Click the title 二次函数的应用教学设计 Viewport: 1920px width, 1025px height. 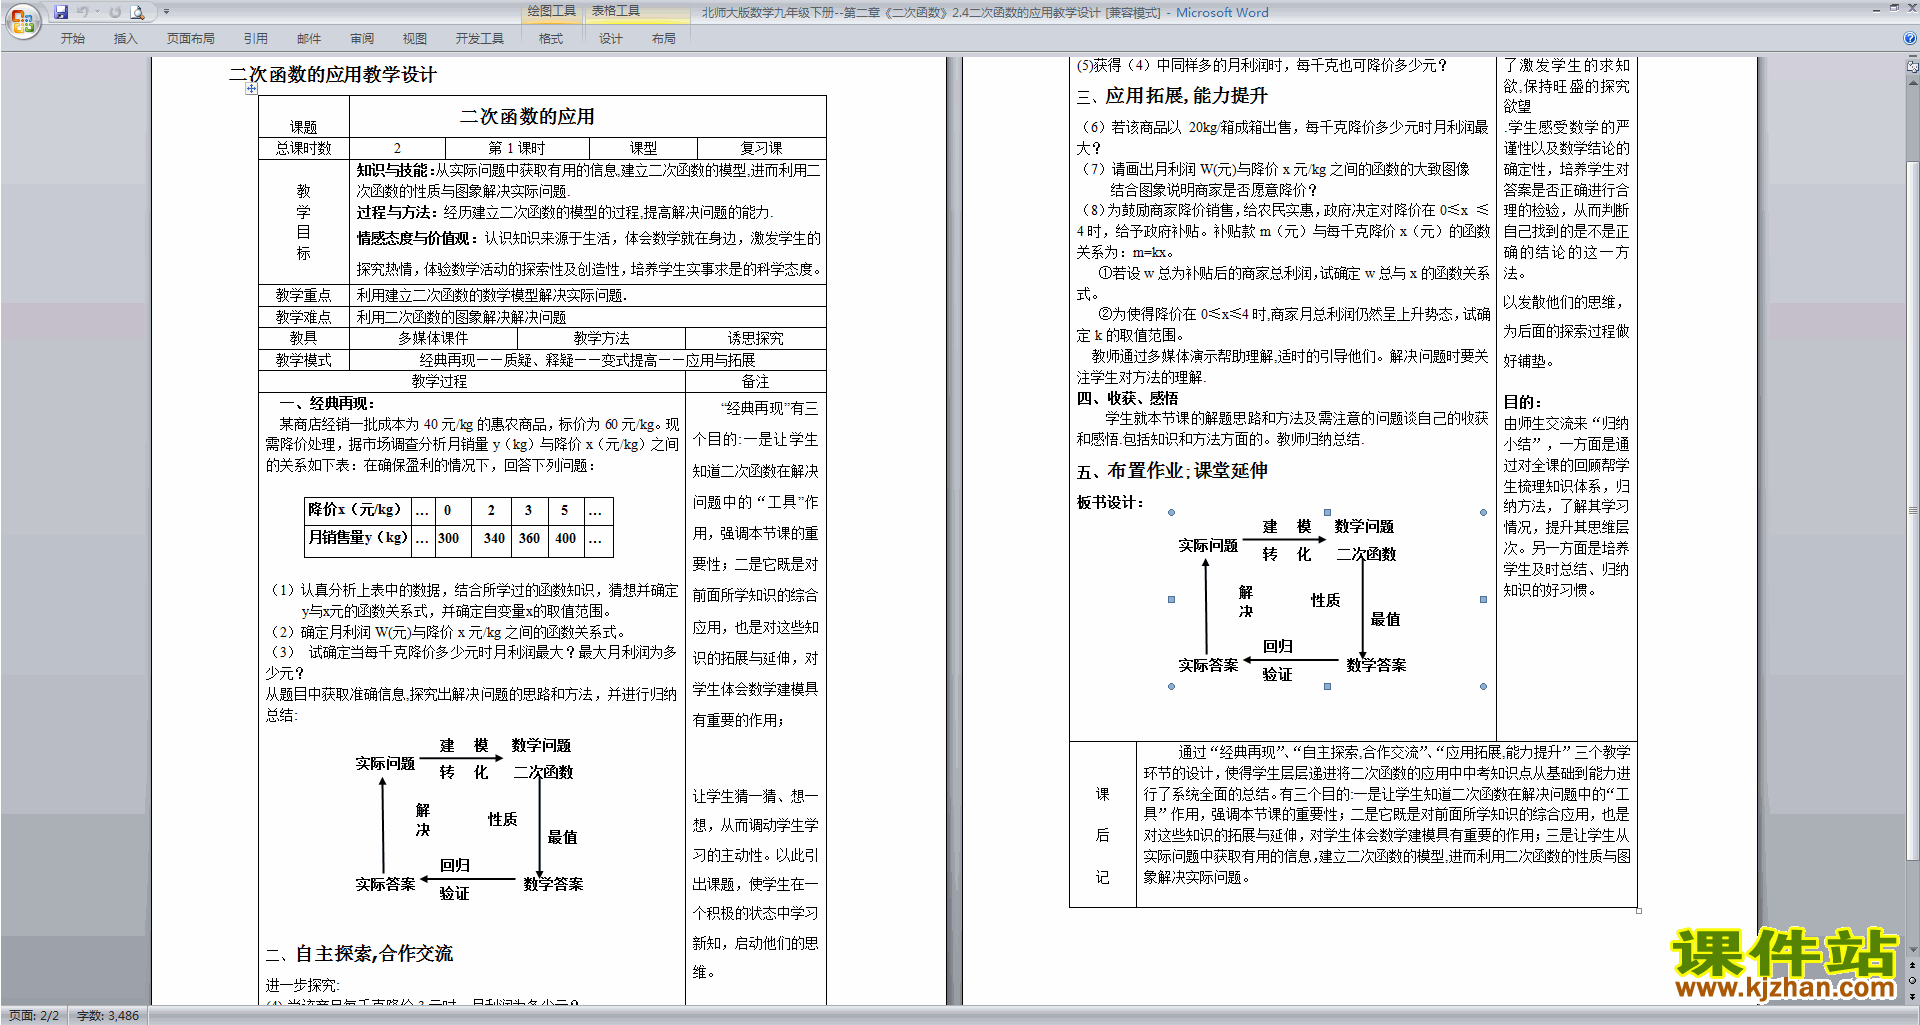(x=333, y=74)
